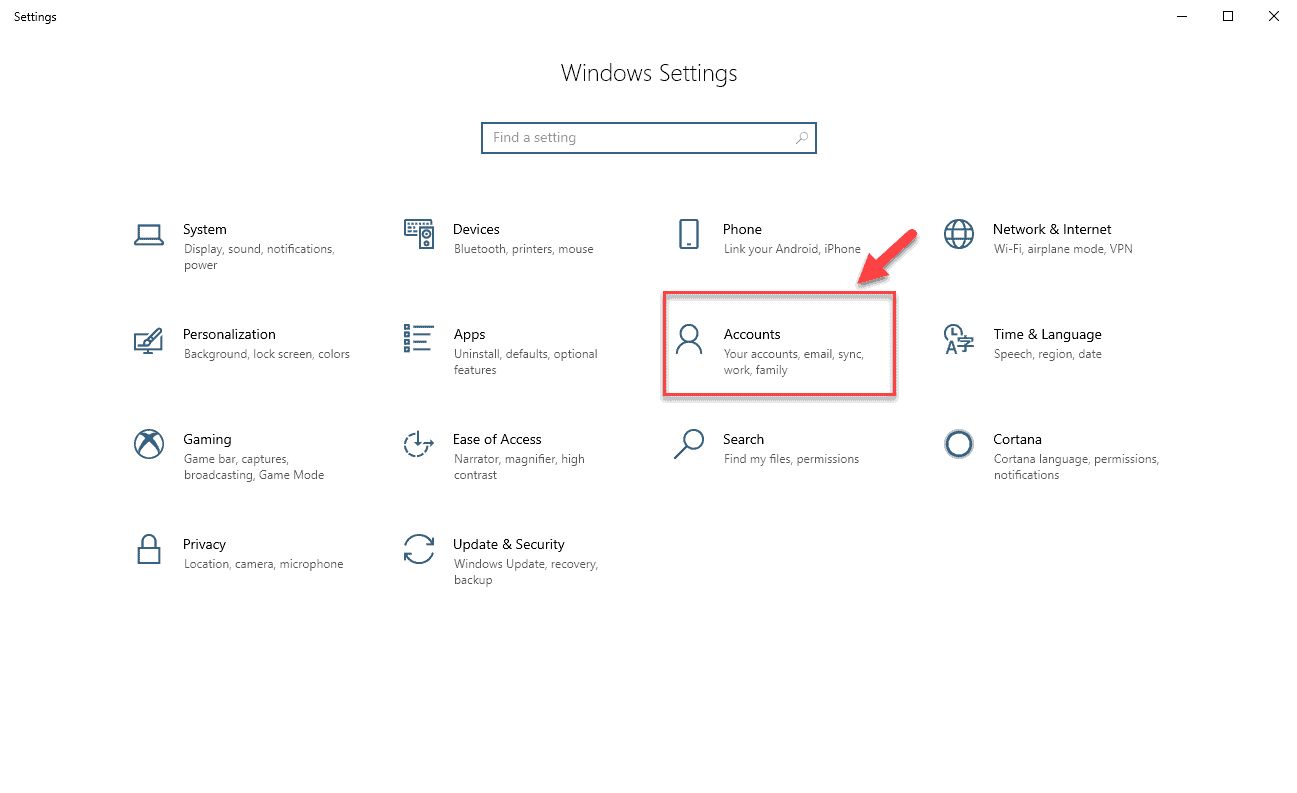Open the System category title
1297x793 pixels.
(205, 230)
